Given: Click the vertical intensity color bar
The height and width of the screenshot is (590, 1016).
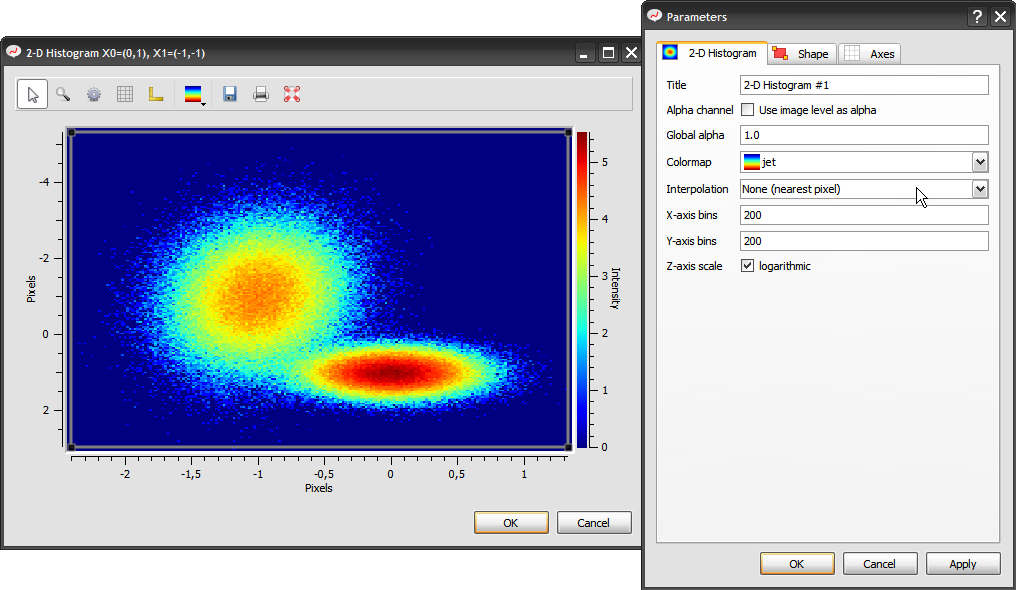Looking at the screenshot, I should click(x=582, y=290).
